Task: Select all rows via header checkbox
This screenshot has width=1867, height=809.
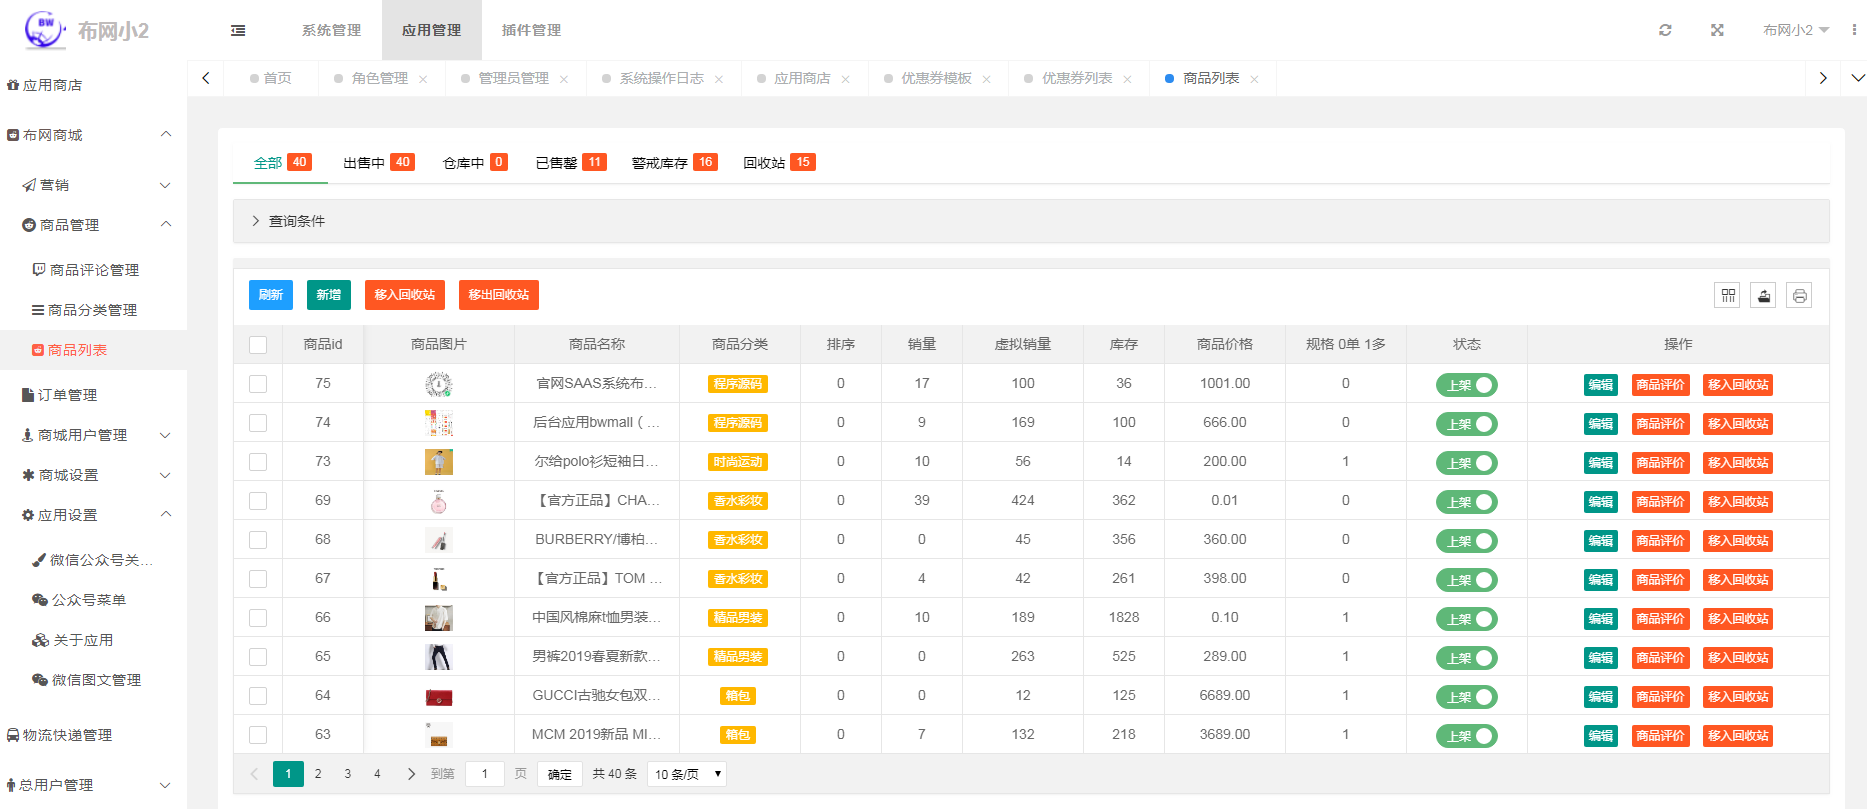Action: tap(258, 345)
